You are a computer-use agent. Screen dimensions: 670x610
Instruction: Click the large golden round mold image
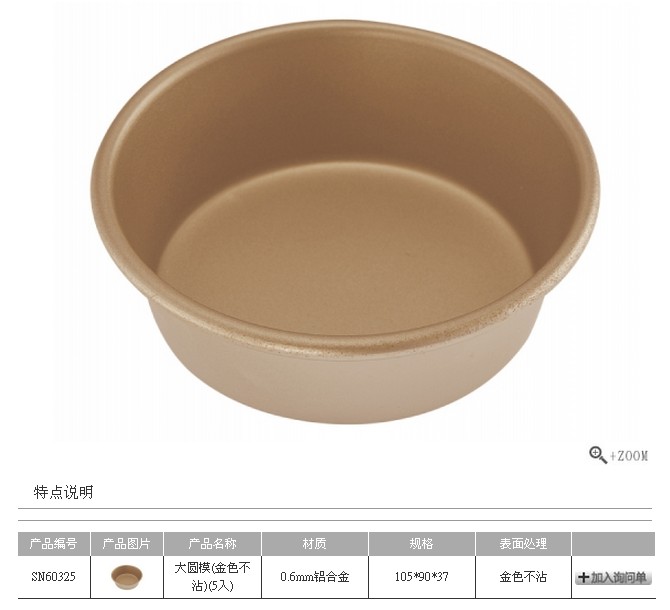click(x=345, y=222)
